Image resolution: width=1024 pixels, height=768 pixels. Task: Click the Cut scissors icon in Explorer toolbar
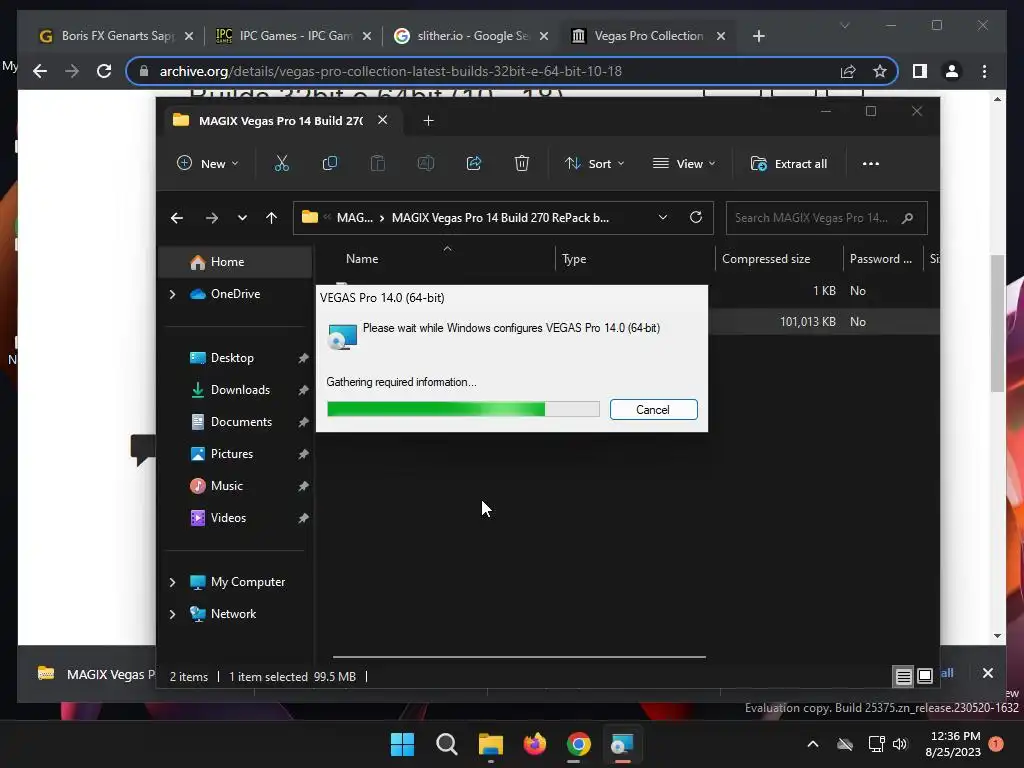(281, 163)
